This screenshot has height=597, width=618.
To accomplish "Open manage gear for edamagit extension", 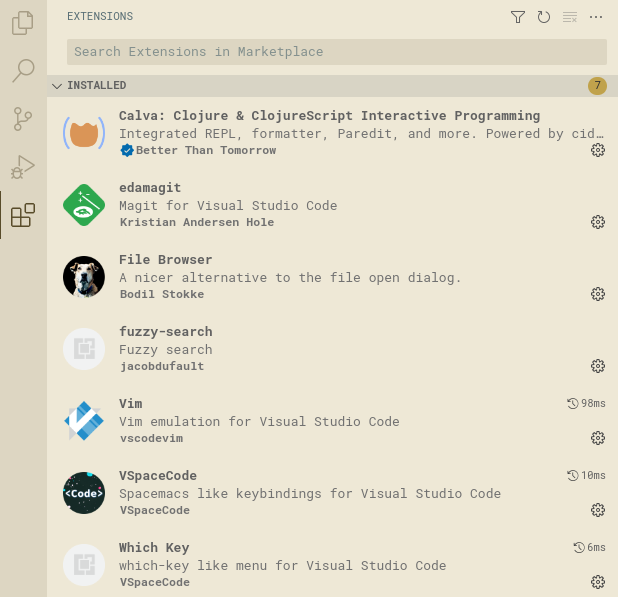I will click(598, 222).
